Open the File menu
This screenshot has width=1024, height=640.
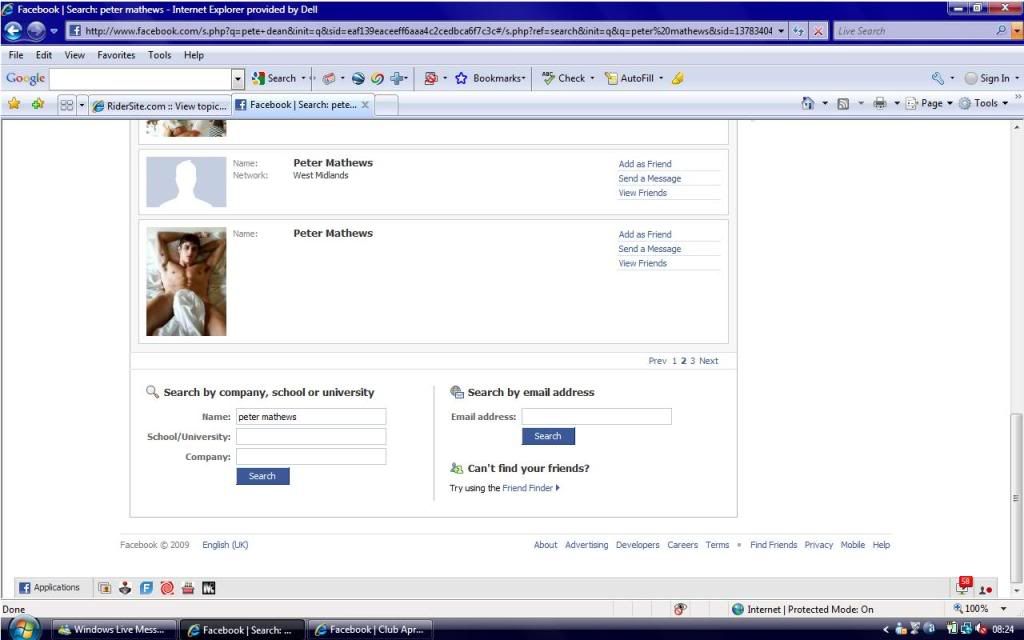pos(16,55)
